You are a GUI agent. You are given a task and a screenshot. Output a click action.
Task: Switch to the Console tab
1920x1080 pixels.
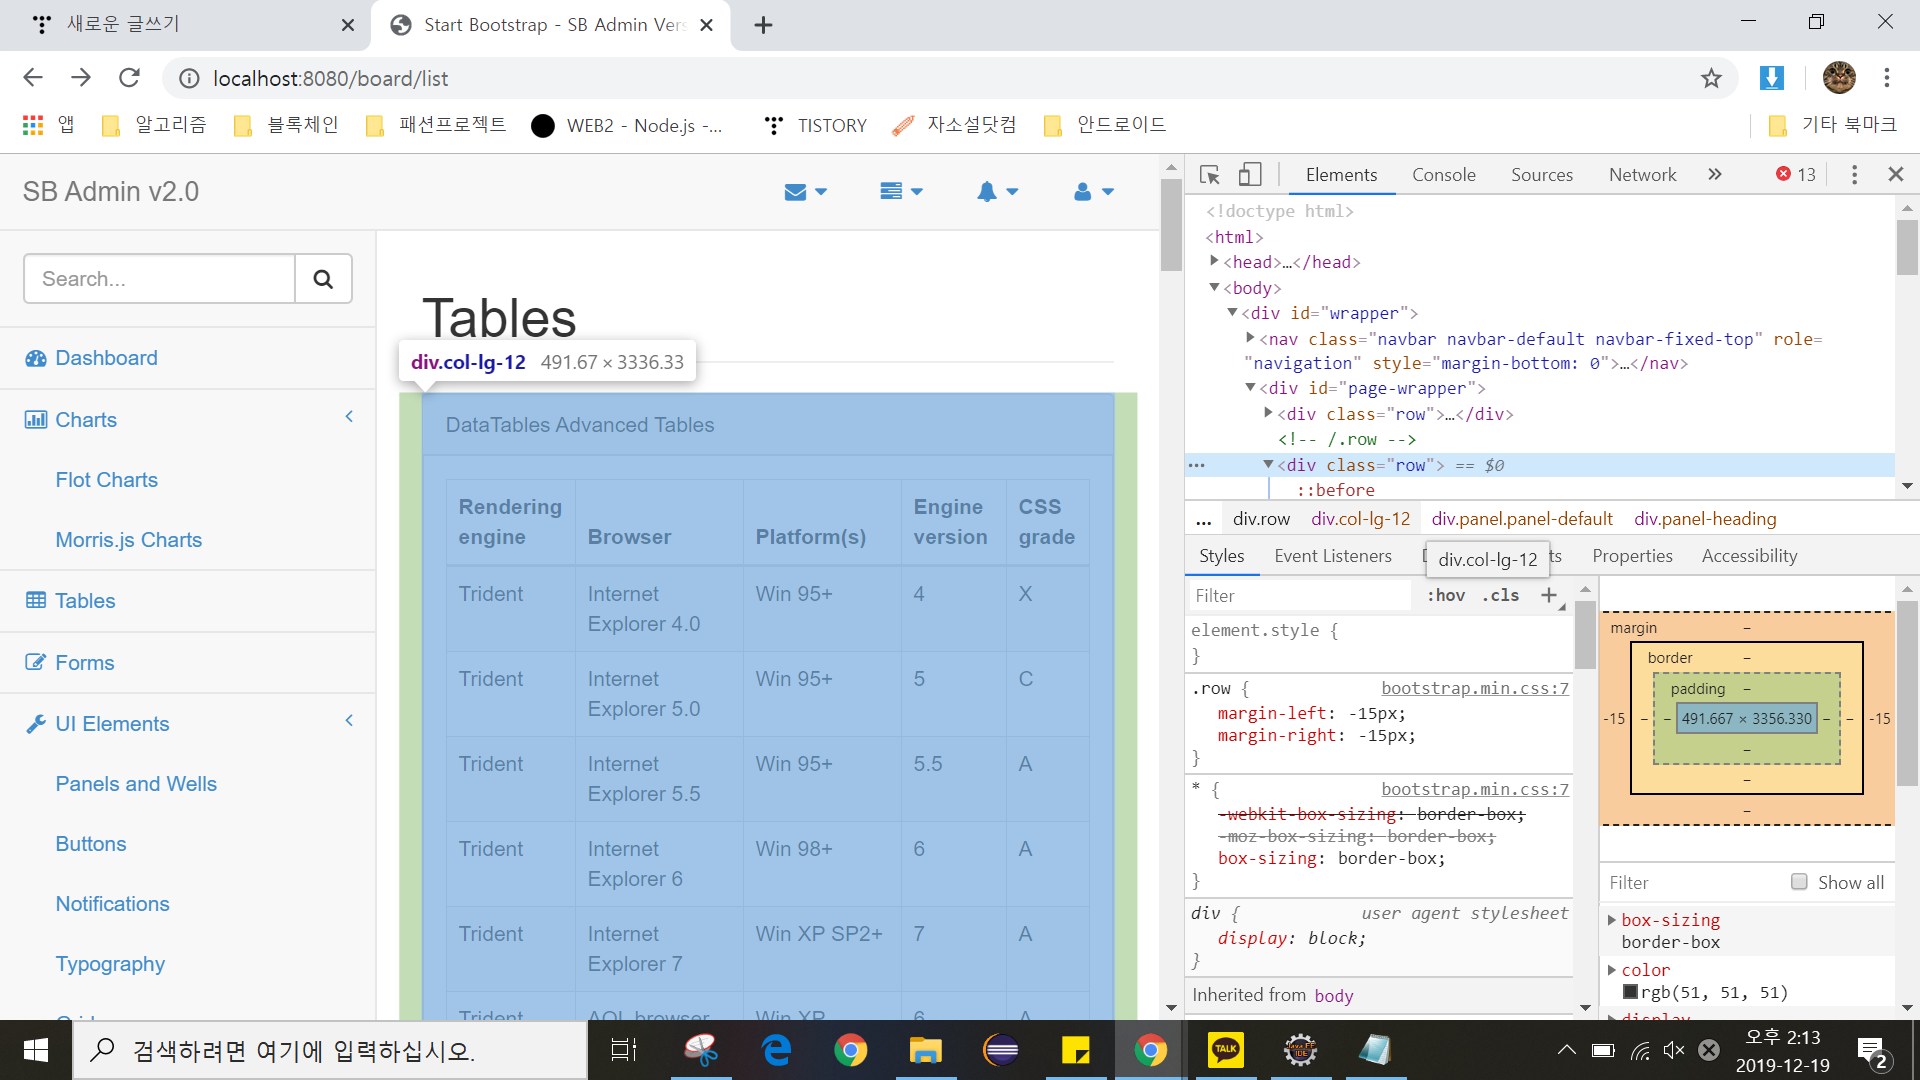point(1443,175)
